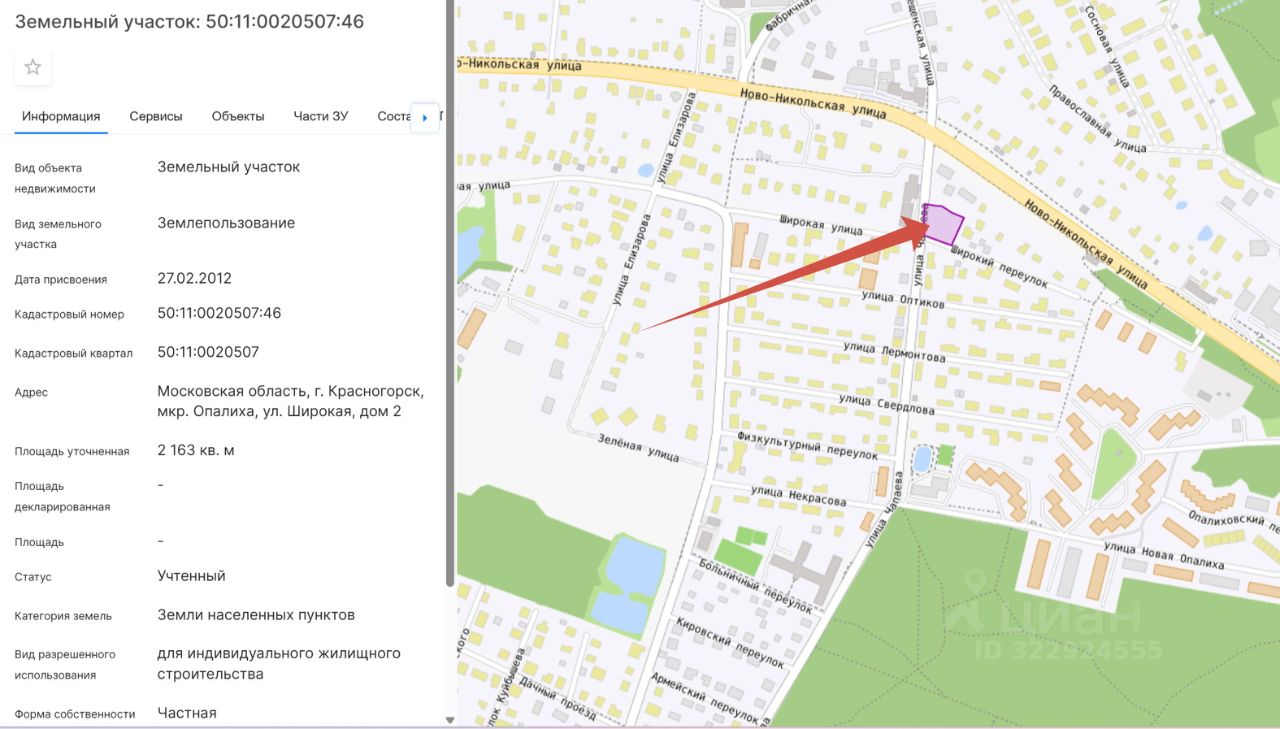This screenshot has width=1280, height=729.
Task: Click the Землепользование value
Action: click(226, 223)
